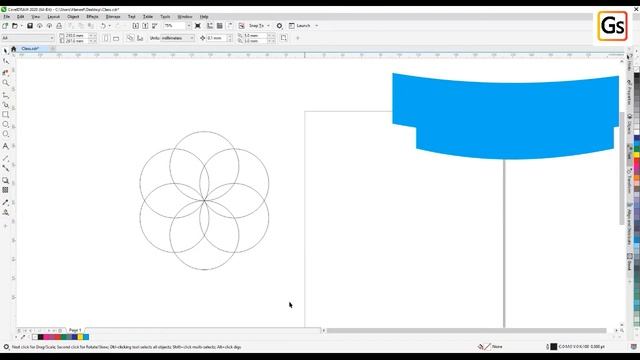Click the nudge distance field

coord(216,38)
